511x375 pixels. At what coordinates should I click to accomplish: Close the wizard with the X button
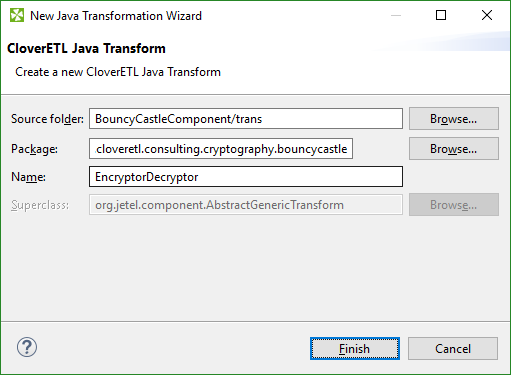487,15
